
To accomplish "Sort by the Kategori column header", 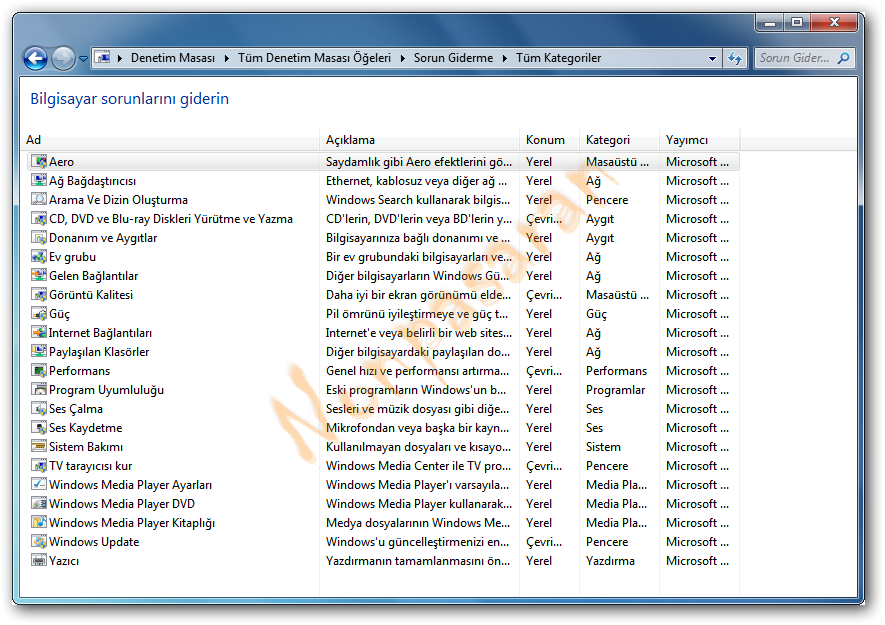I will click(619, 140).
